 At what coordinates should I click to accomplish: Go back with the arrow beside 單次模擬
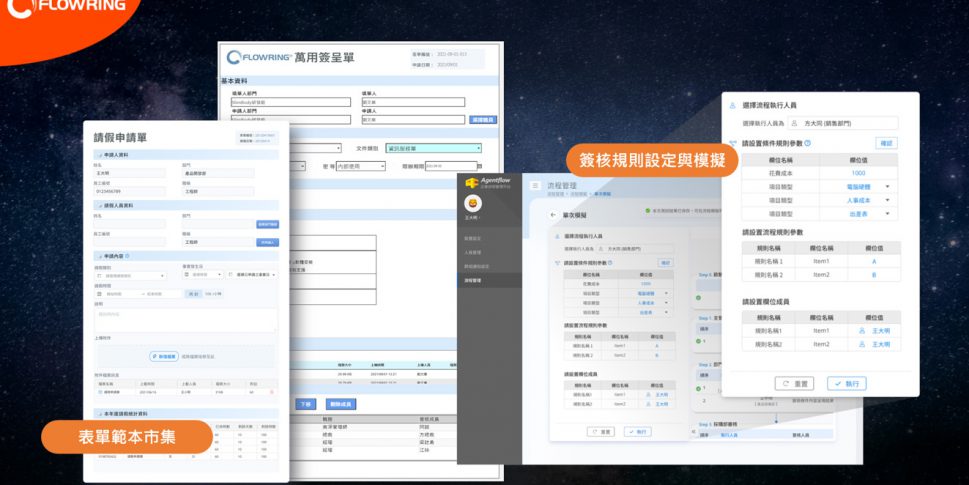[552, 215]
